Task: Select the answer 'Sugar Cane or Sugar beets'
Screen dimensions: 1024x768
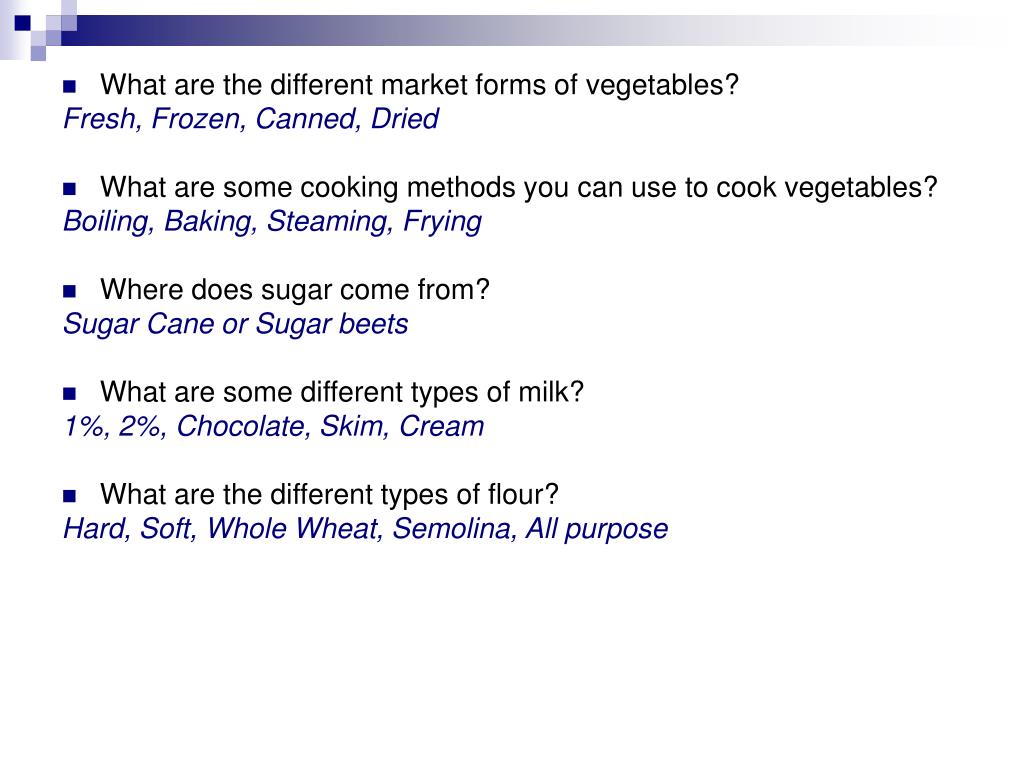Action: tap(236, 324)
